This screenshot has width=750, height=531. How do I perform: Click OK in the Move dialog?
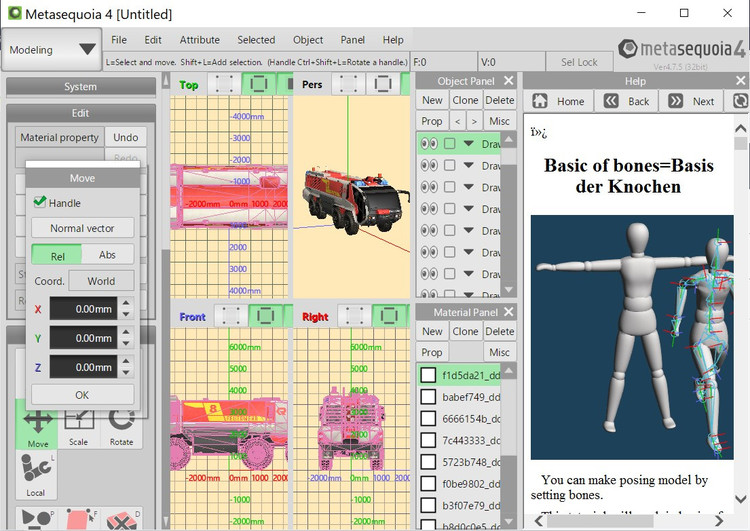point(82,395)
